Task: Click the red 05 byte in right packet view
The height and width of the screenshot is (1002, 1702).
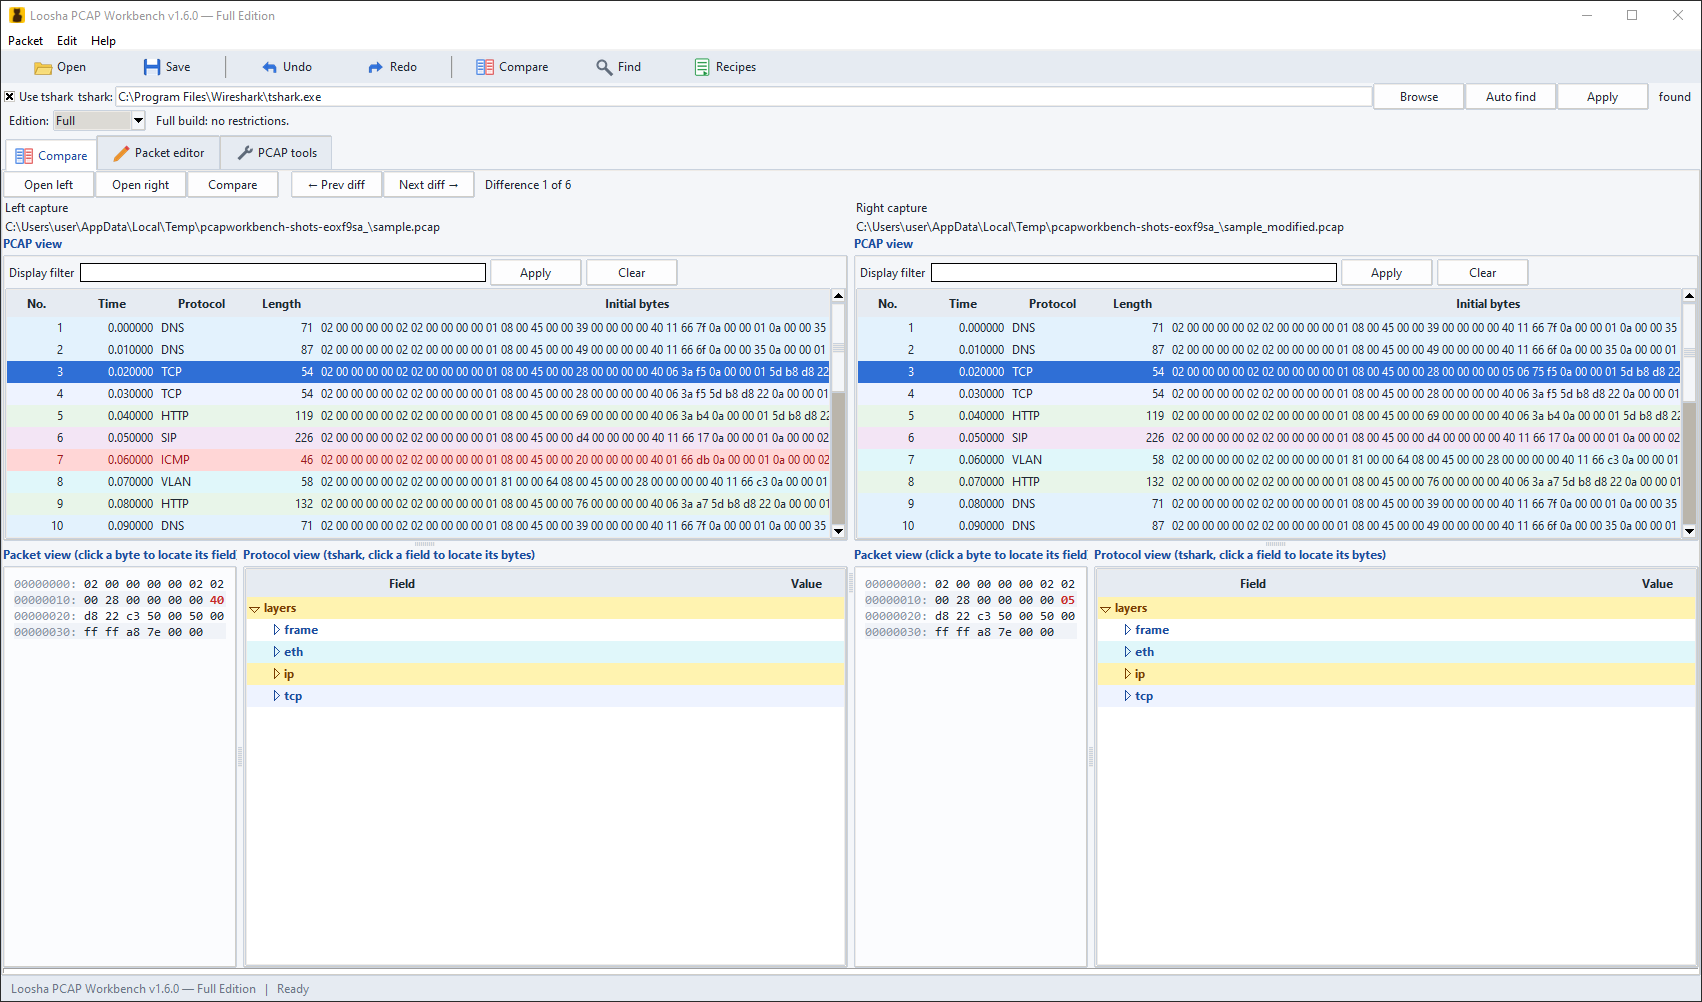Action: pyautogui.click(x=1068, y=600)
